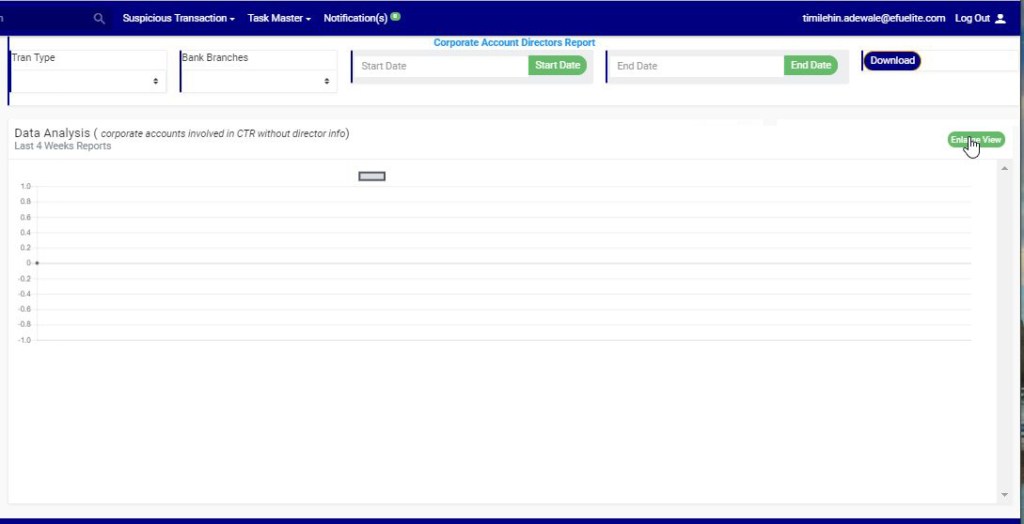The width and height of the screenshot is (1024, 524).
Task: Click the Enlarge View button
Action: click(975, 140)
